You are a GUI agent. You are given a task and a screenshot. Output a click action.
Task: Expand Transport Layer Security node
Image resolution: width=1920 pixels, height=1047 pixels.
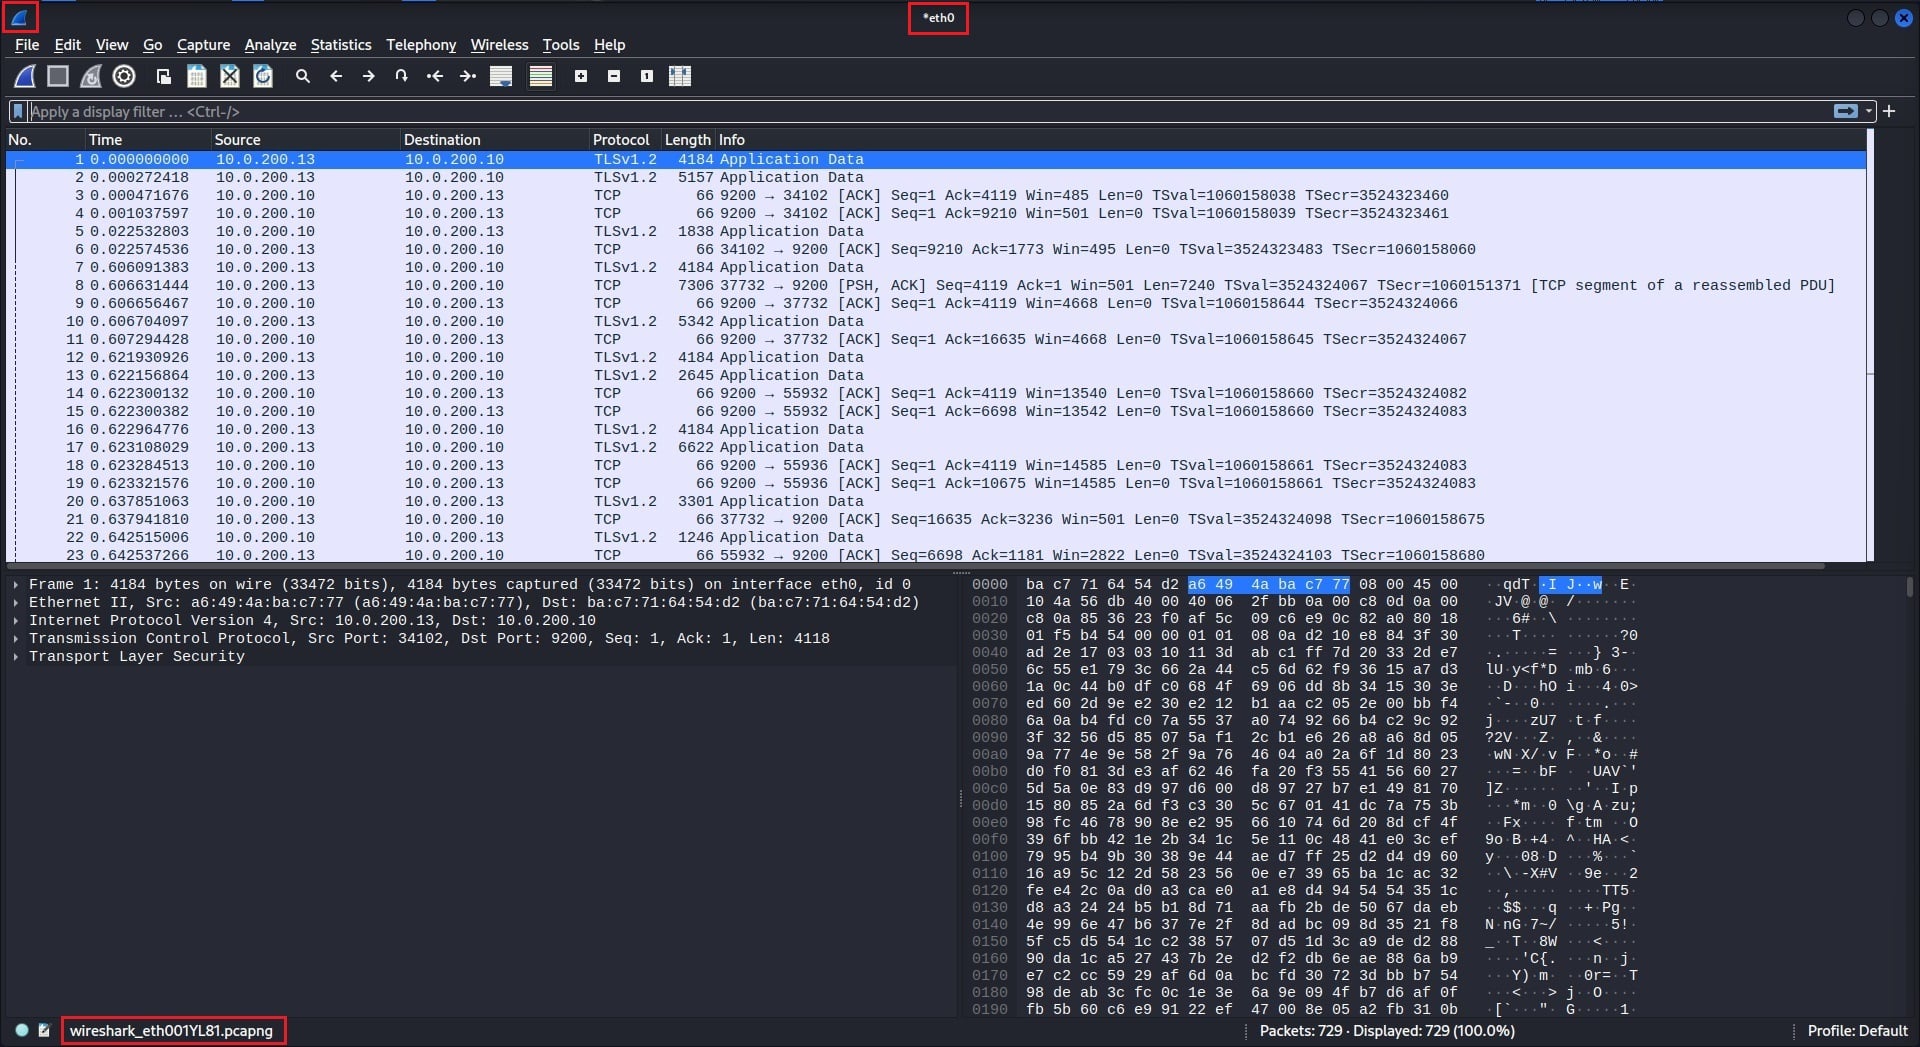[x=16, y=656]
